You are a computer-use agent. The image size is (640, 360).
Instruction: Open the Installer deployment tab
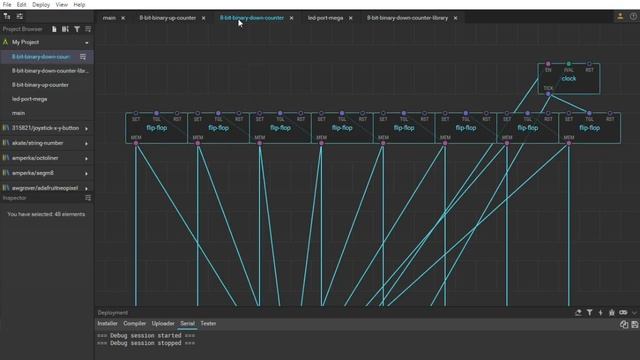(107, 323)
